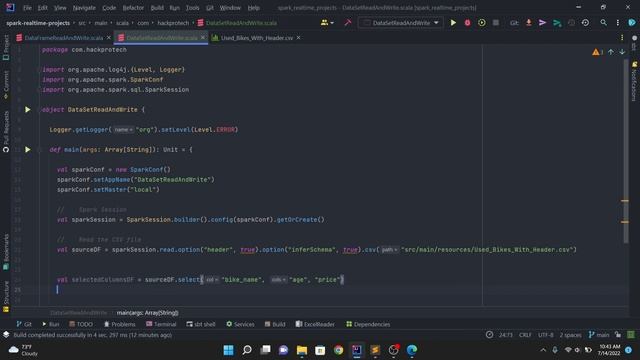Build project with the hammer icon
The image size is (640, 360).
348,23
